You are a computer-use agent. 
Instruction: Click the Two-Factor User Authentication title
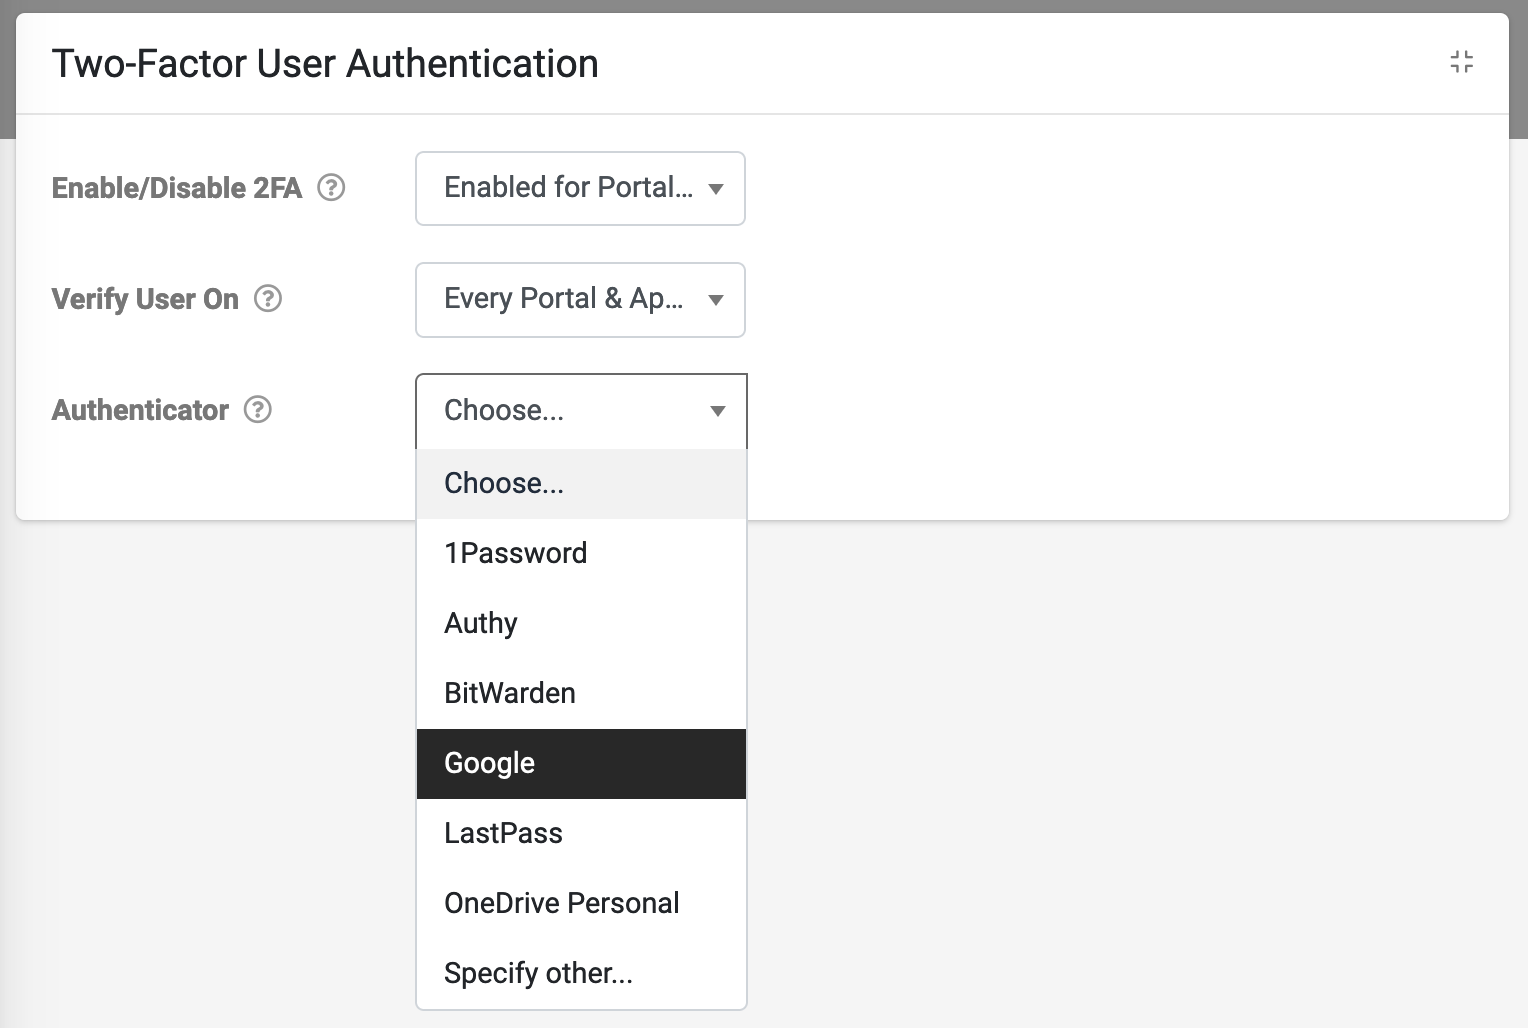pos(325,64)
